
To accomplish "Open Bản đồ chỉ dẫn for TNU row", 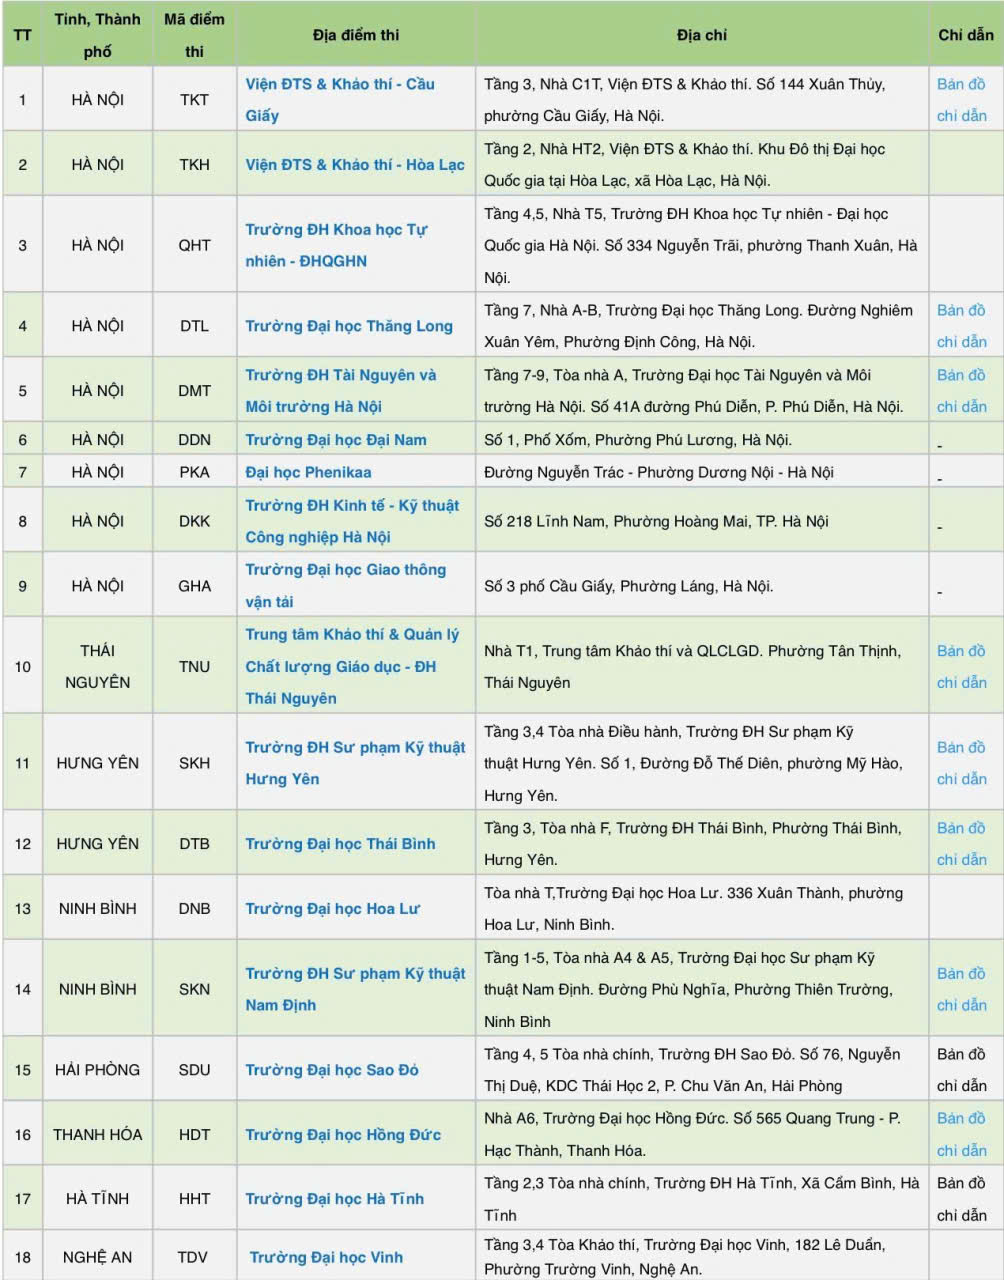I will [962, 666].
